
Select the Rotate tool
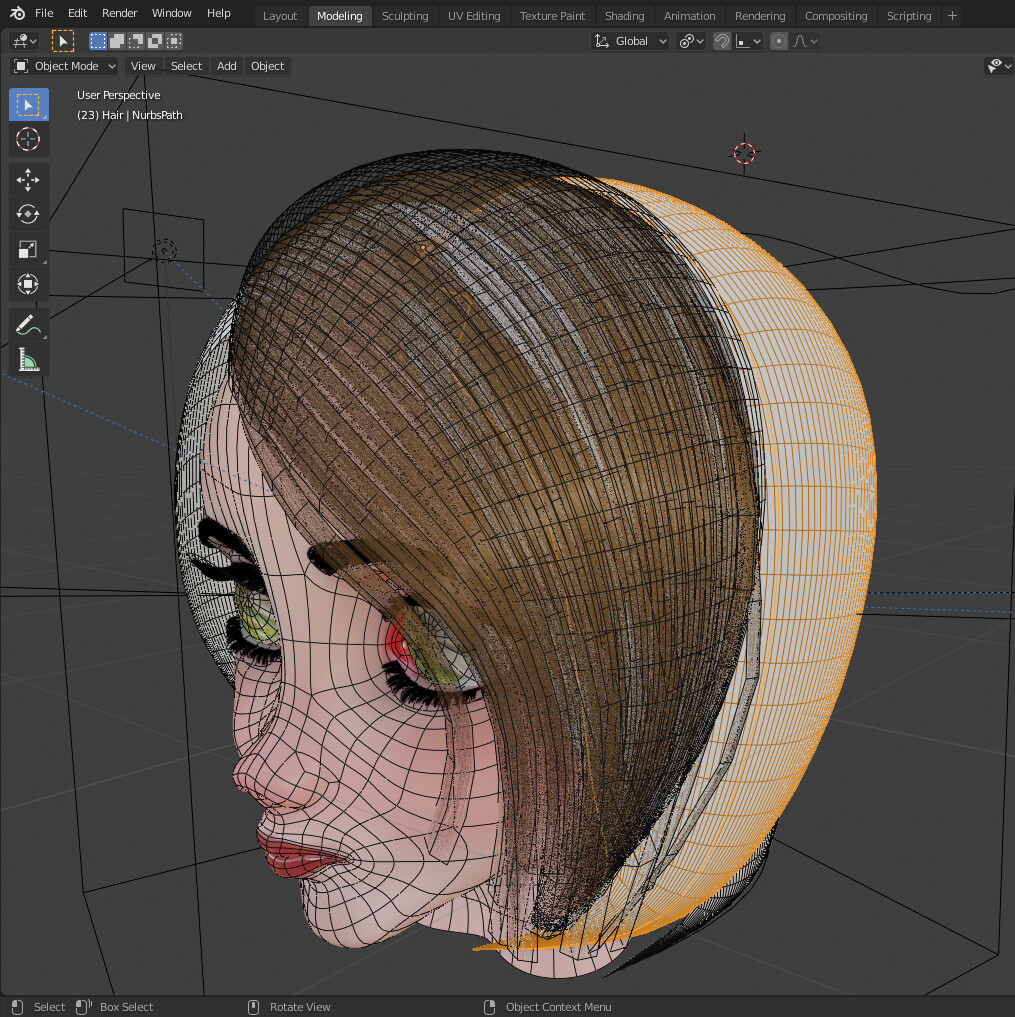click(x=28, y=214)
